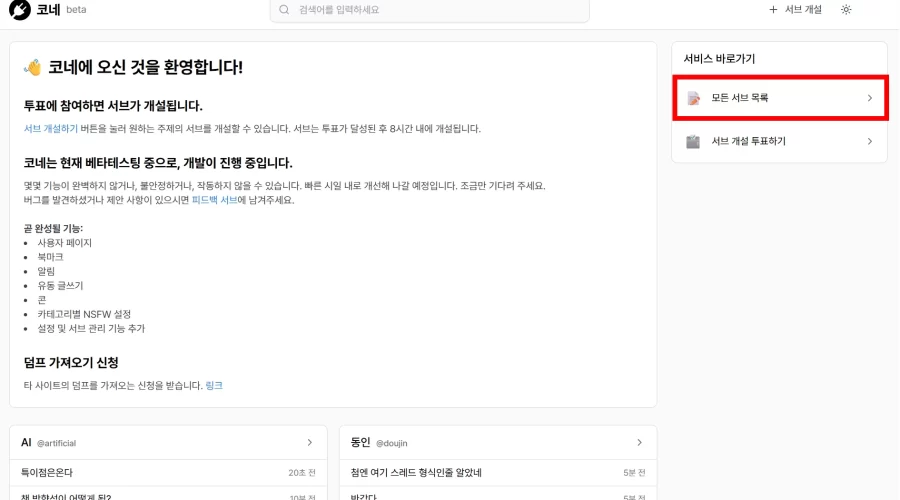Image resolution: width=900 pixels, height=500 pixels.
Task: Click the 5분 전 timestamp on 첨엔 post
Action: [x=634, y=472]
